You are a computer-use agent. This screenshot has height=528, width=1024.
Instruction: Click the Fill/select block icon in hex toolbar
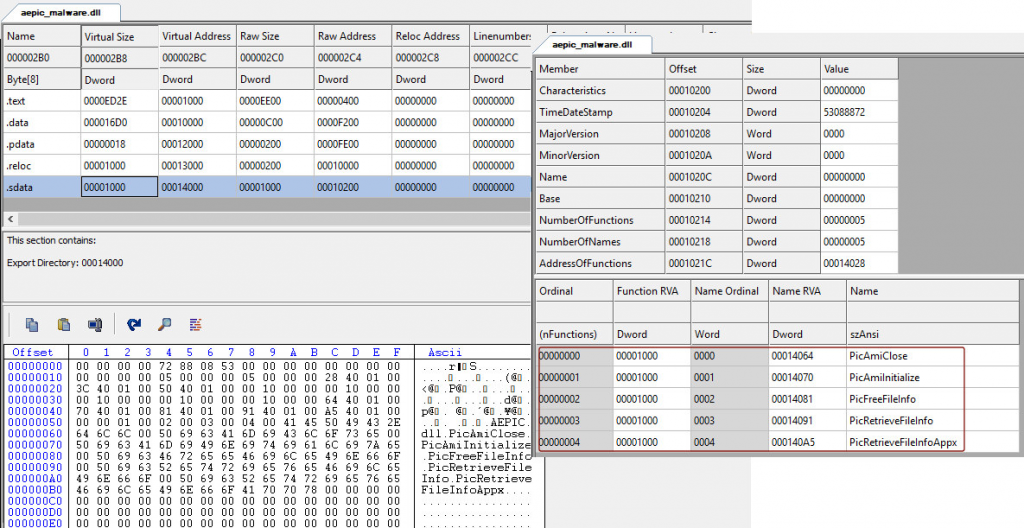(x=95, y=324)
